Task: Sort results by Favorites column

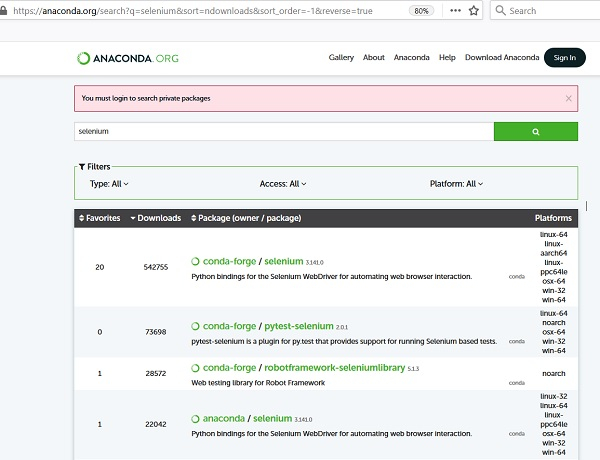Action: click(99, 218)
